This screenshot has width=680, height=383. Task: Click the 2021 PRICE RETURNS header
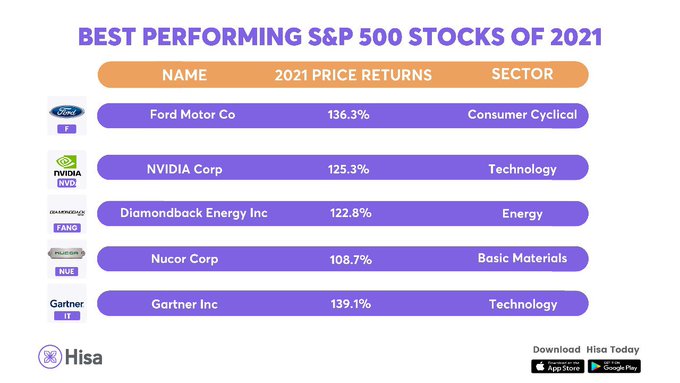[353, 75]
